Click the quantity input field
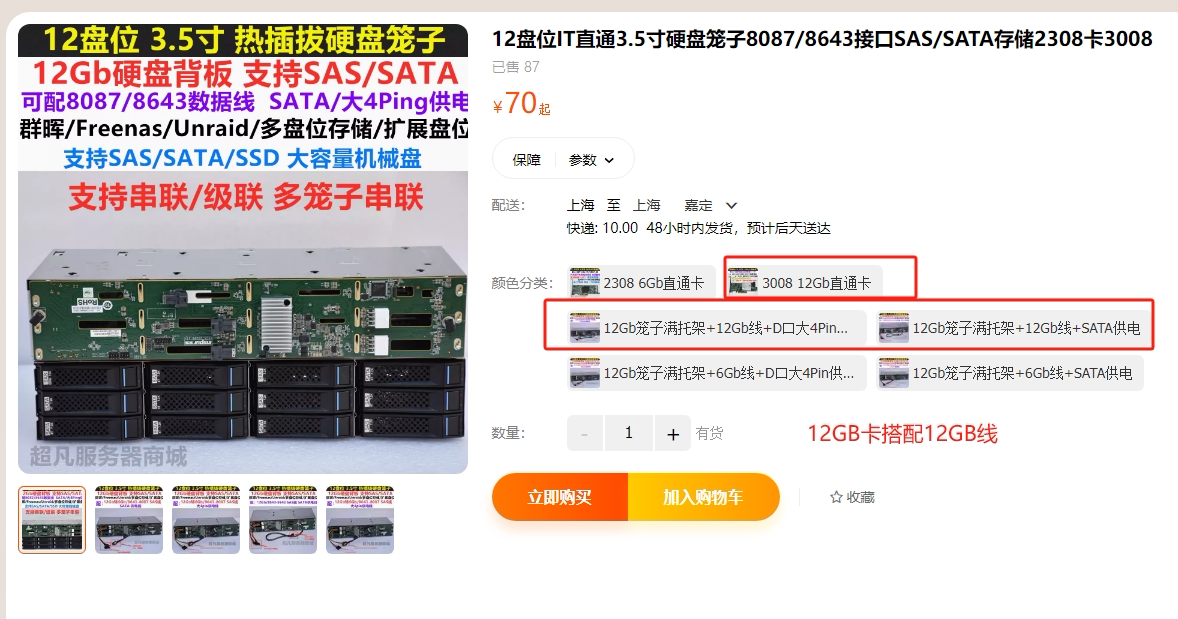The width and height of the screenshot is (1178, 619). pos(629,433)
